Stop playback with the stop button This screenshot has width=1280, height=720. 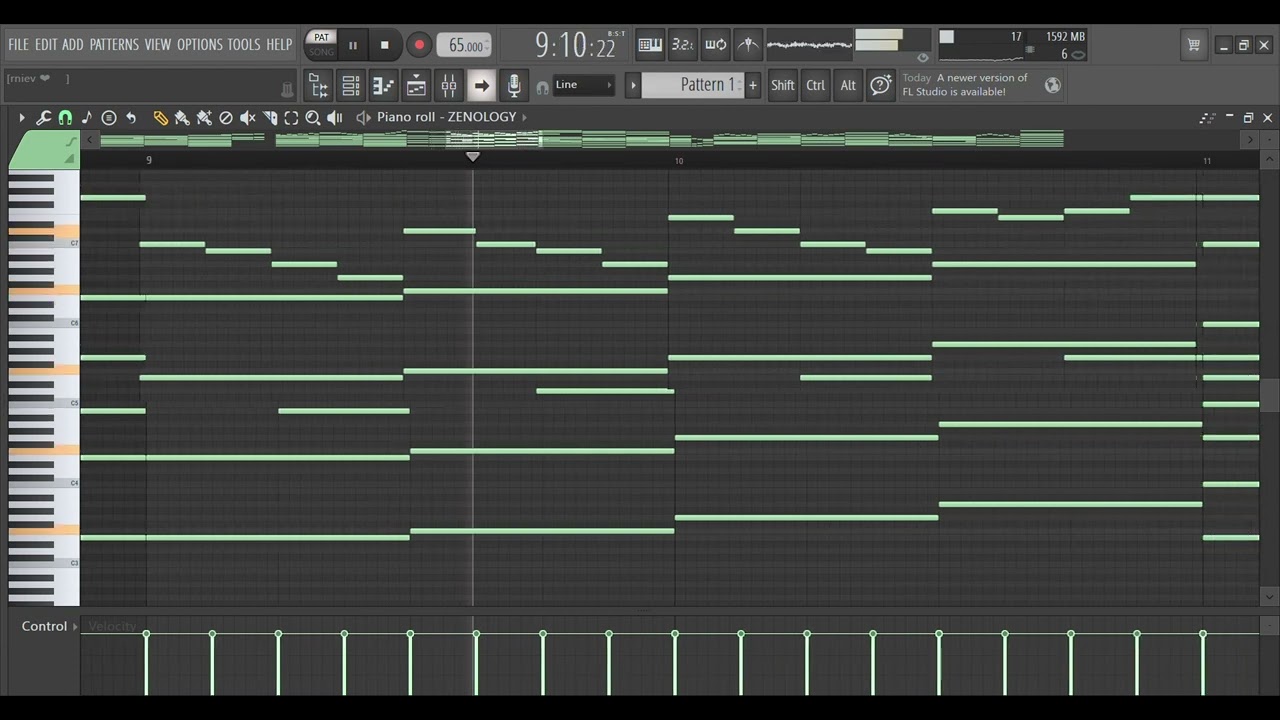[385, 45]
